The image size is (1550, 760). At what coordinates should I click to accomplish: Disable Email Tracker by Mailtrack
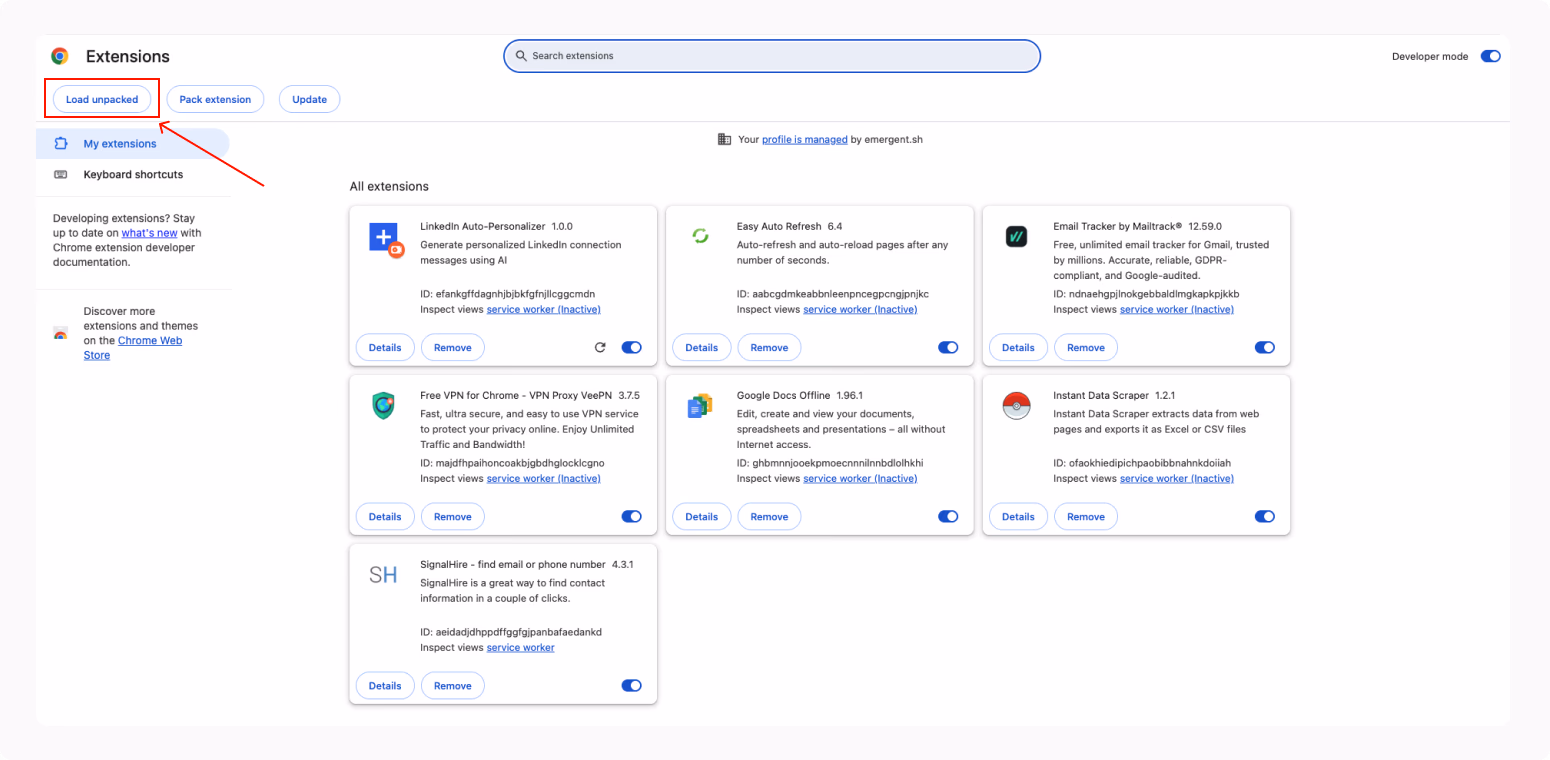tap(1264, 347)
